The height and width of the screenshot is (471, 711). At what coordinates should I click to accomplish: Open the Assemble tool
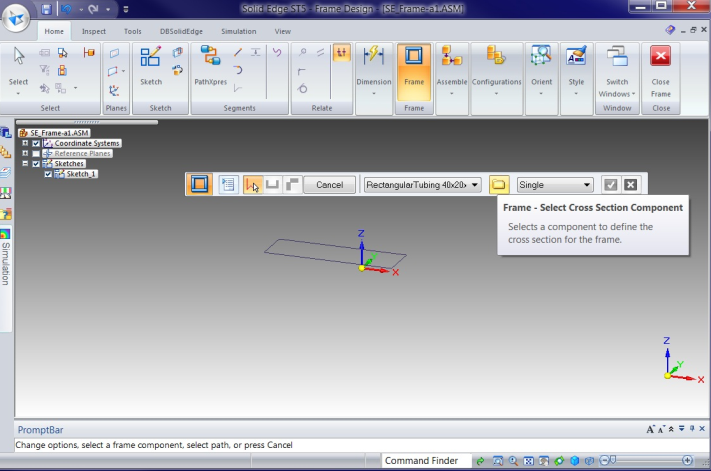452,68
